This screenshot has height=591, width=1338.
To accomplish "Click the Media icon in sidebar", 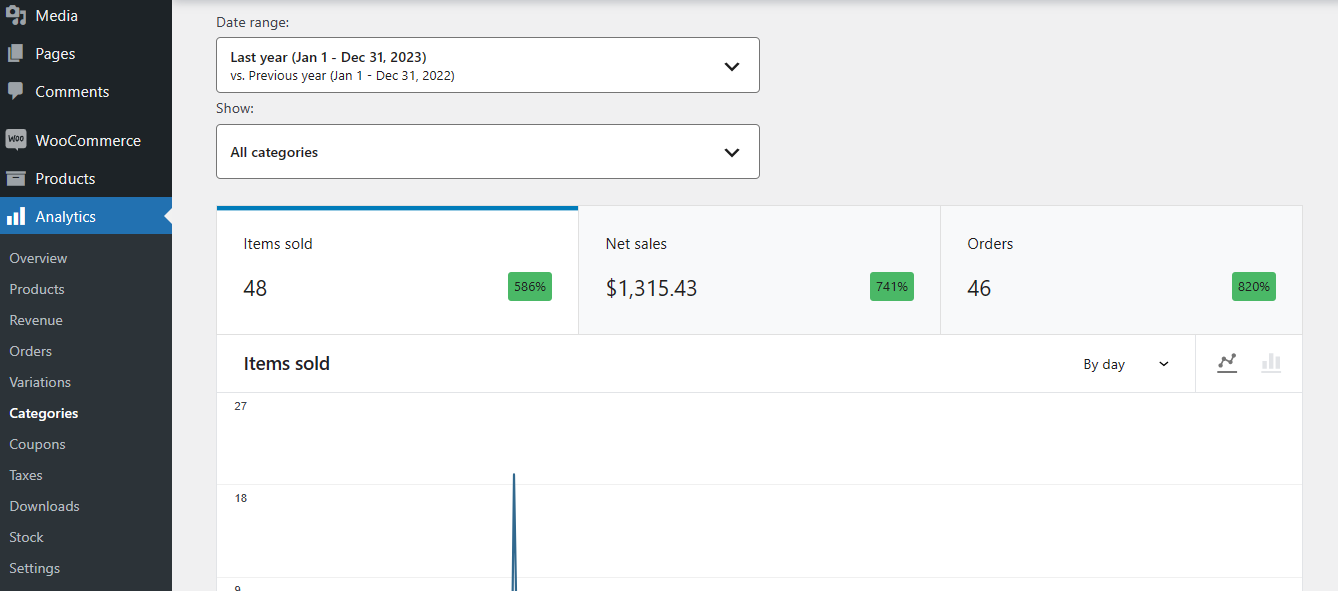I will (16, 16).
